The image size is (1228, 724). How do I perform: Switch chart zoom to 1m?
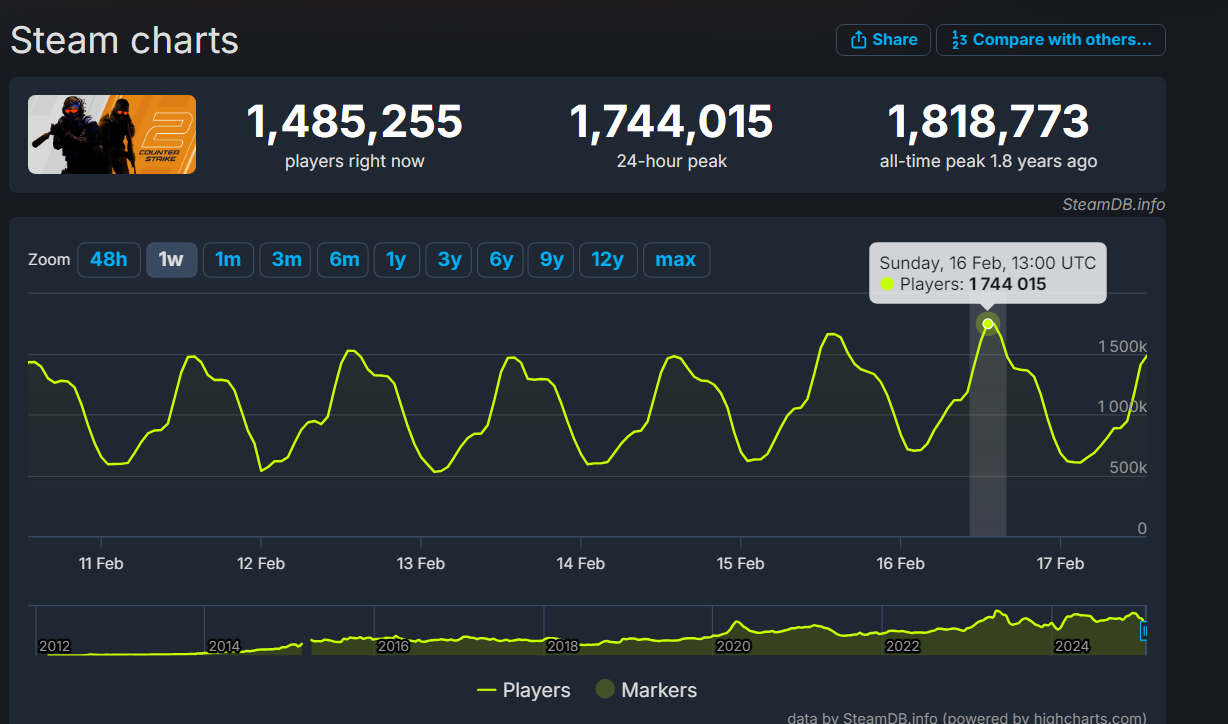coord(228,260)
